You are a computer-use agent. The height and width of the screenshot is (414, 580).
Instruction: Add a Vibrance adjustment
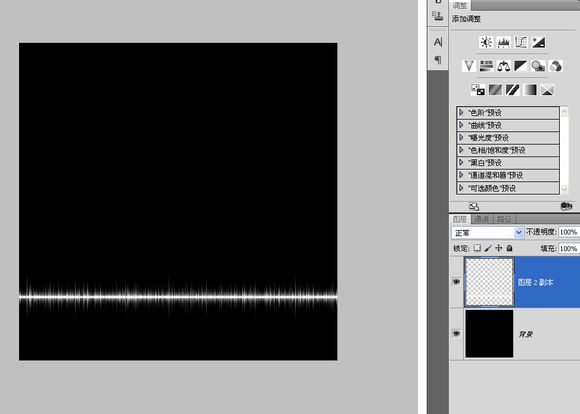[x=469, y=66]
